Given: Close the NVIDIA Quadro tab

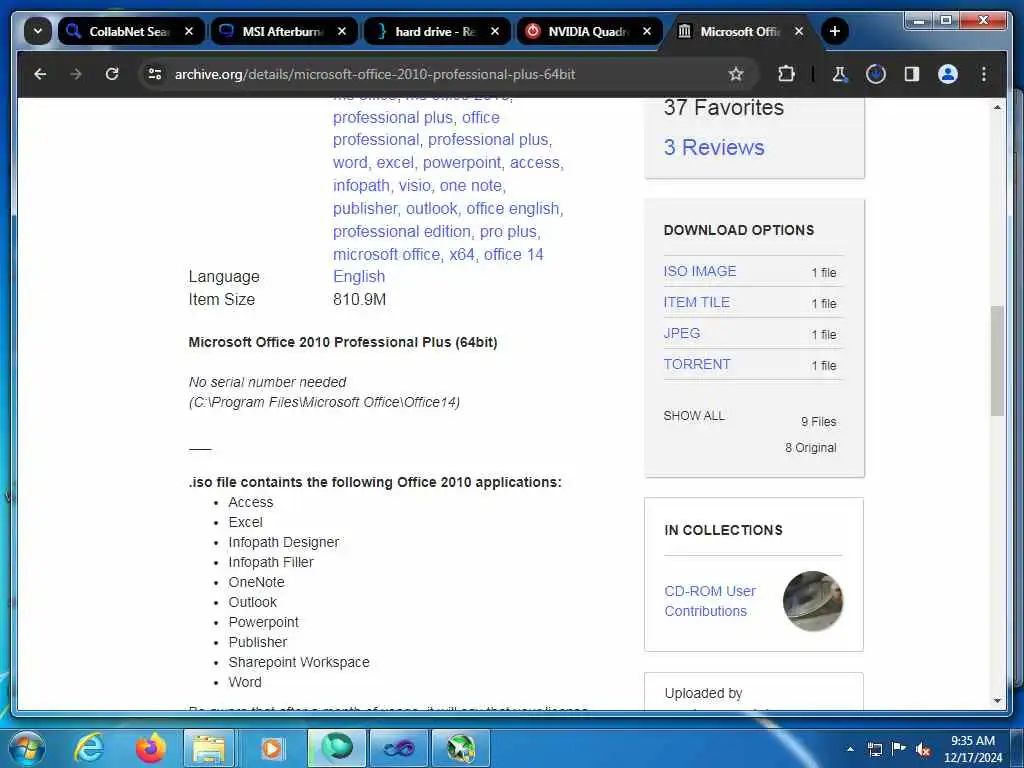Looking at the screenshot, I should 647,31.
